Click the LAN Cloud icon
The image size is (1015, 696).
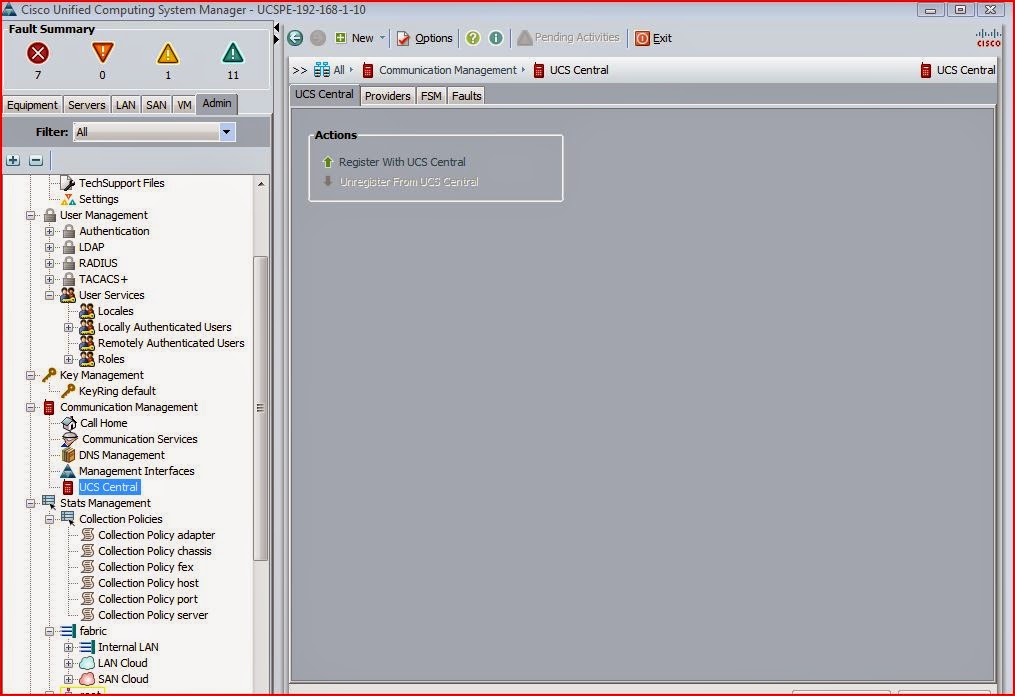coord(87,663)
